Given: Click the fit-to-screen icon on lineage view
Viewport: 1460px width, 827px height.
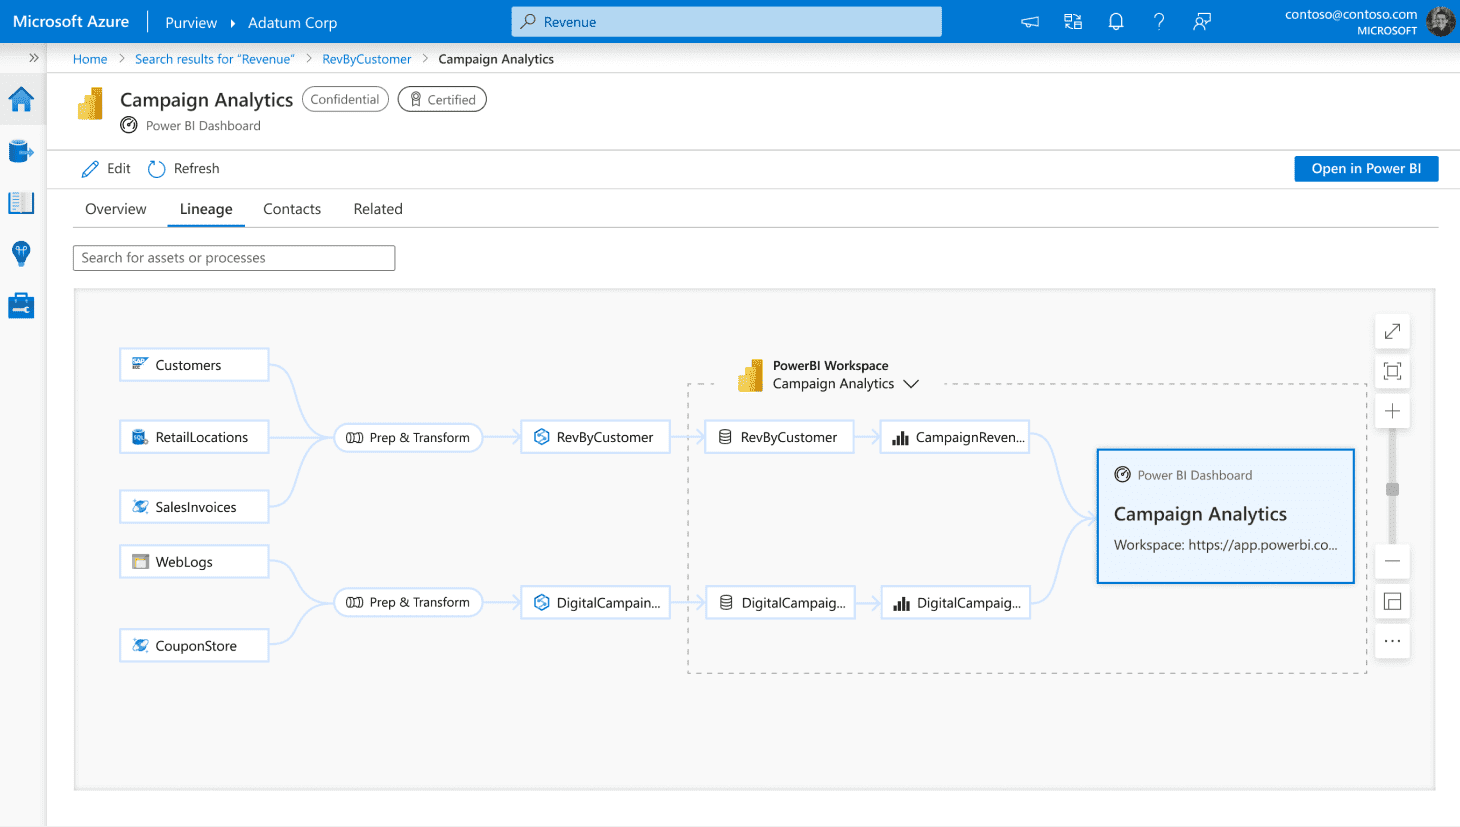Looking at the screenshot, I should tap(1391, 370).
